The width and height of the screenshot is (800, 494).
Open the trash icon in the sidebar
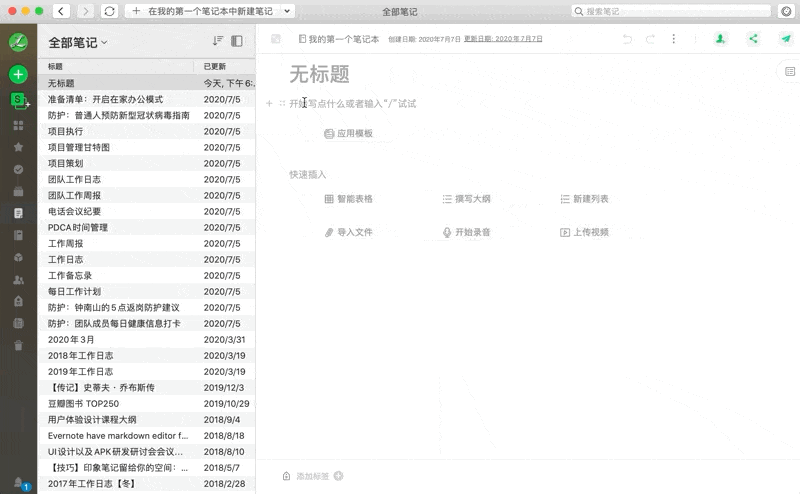(x=18, y=345)
